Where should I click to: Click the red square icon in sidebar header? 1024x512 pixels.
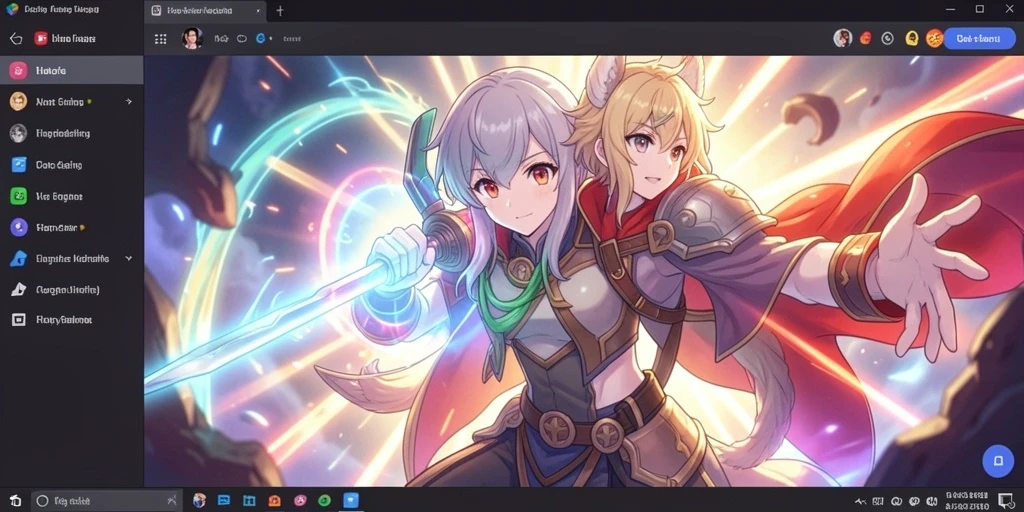pyautogui.click(x=41, y=39)
